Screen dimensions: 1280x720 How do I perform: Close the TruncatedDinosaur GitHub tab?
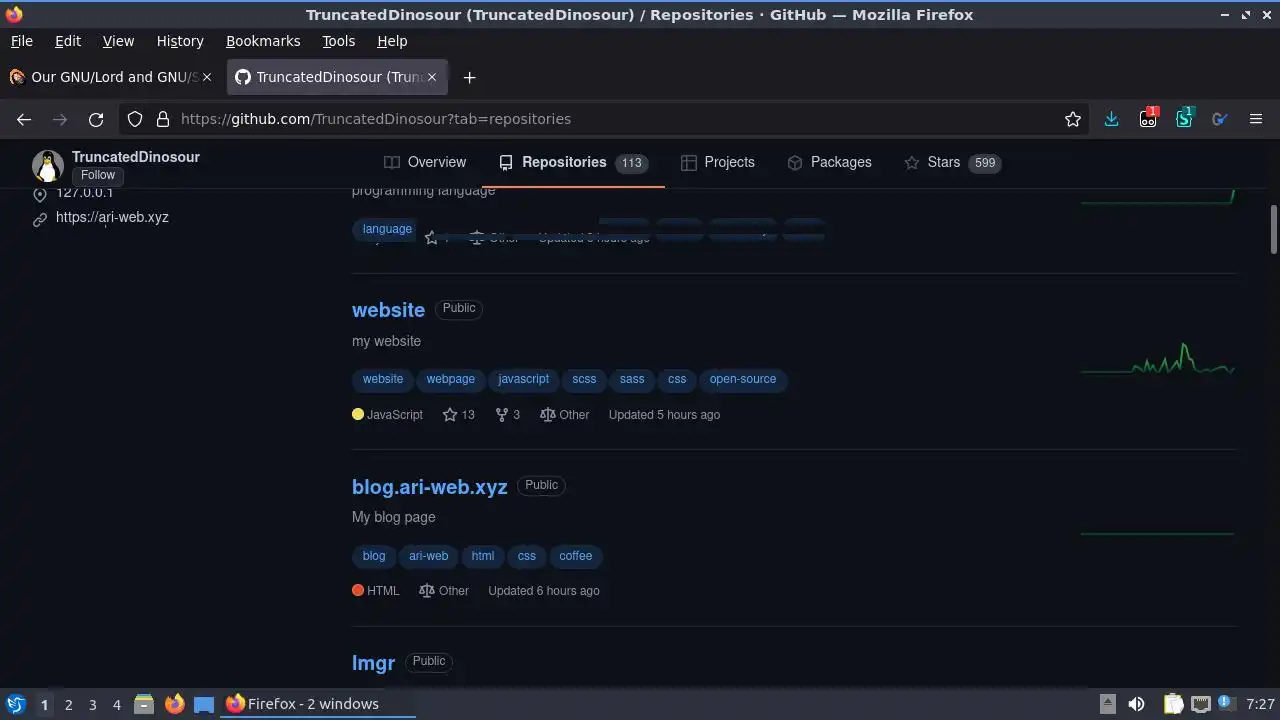tap(432, 77)
